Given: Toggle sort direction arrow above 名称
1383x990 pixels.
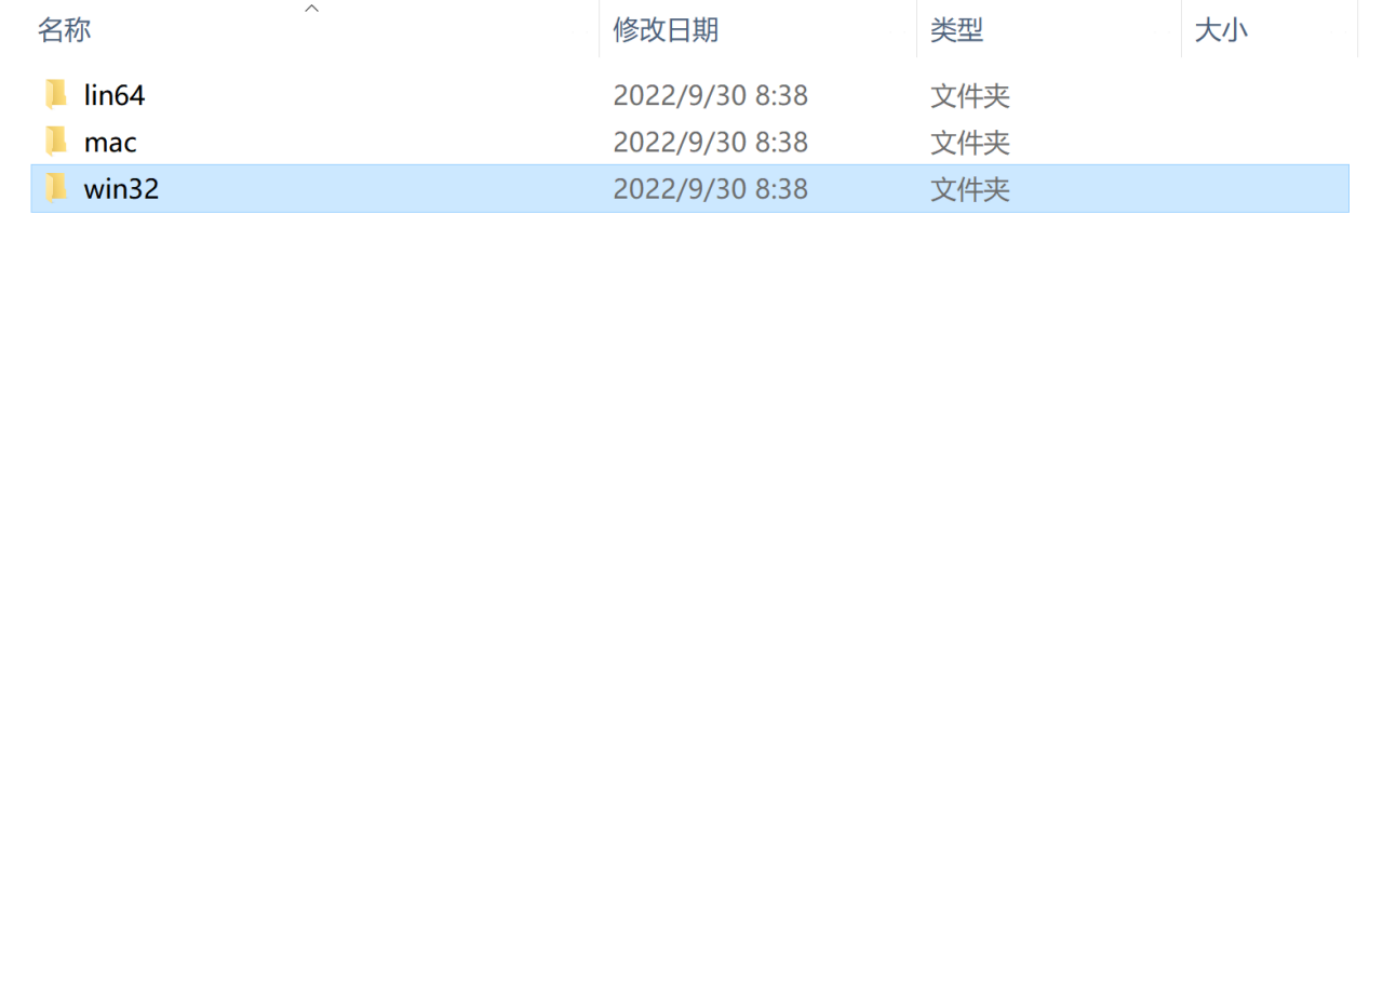Looking at the screenshot, I should (312, 8).
